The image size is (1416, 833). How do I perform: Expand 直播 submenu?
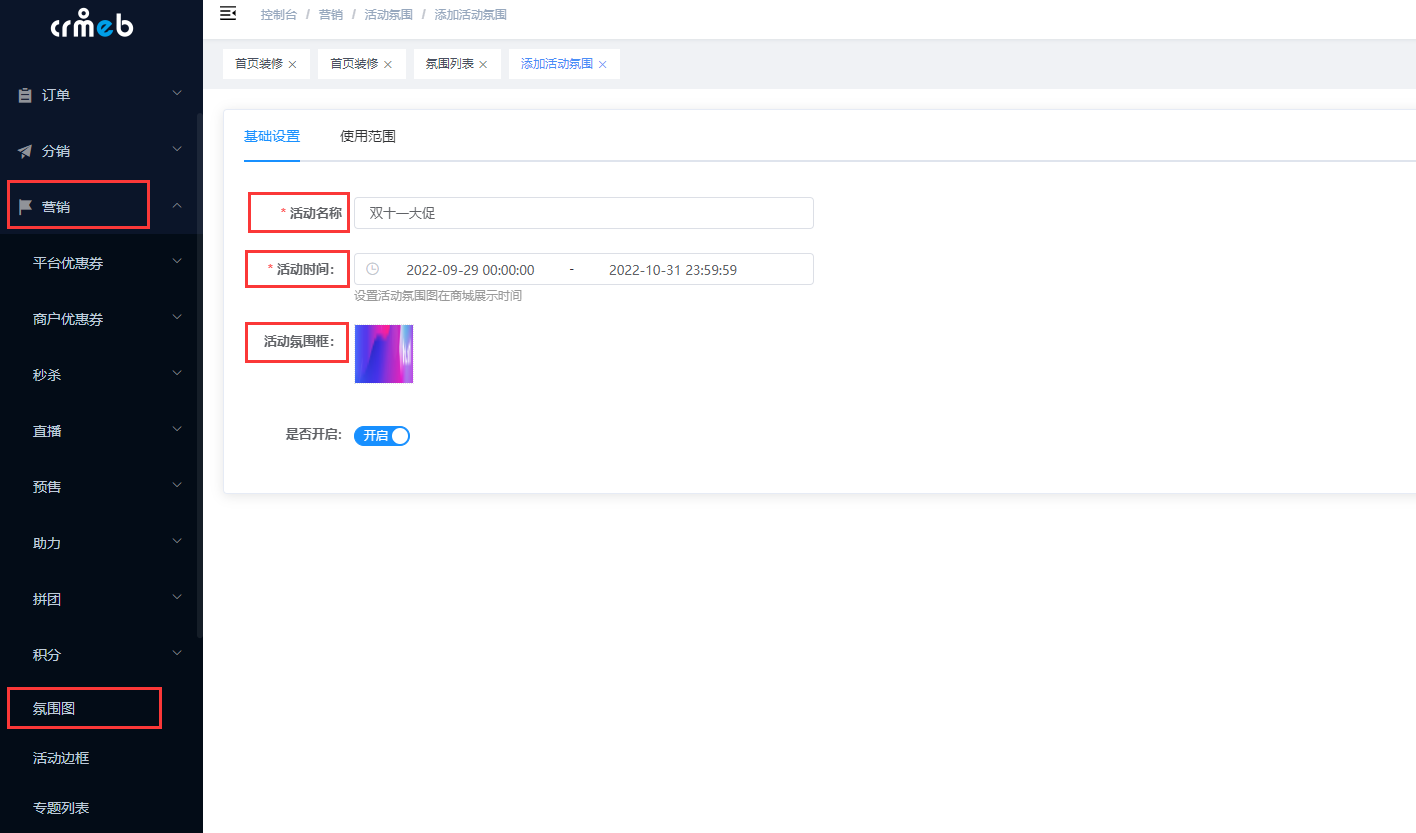click(177, 429)
